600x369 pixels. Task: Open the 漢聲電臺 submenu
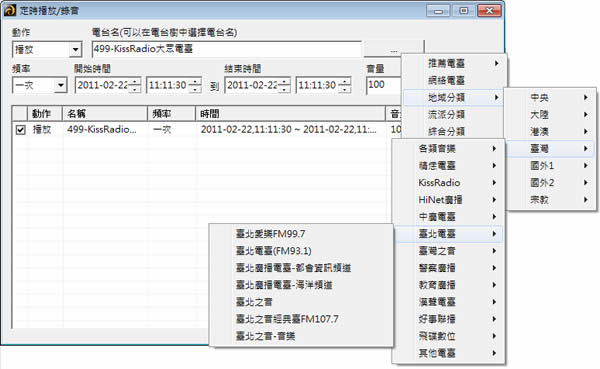pyautogui.click(x=448, y=302)
